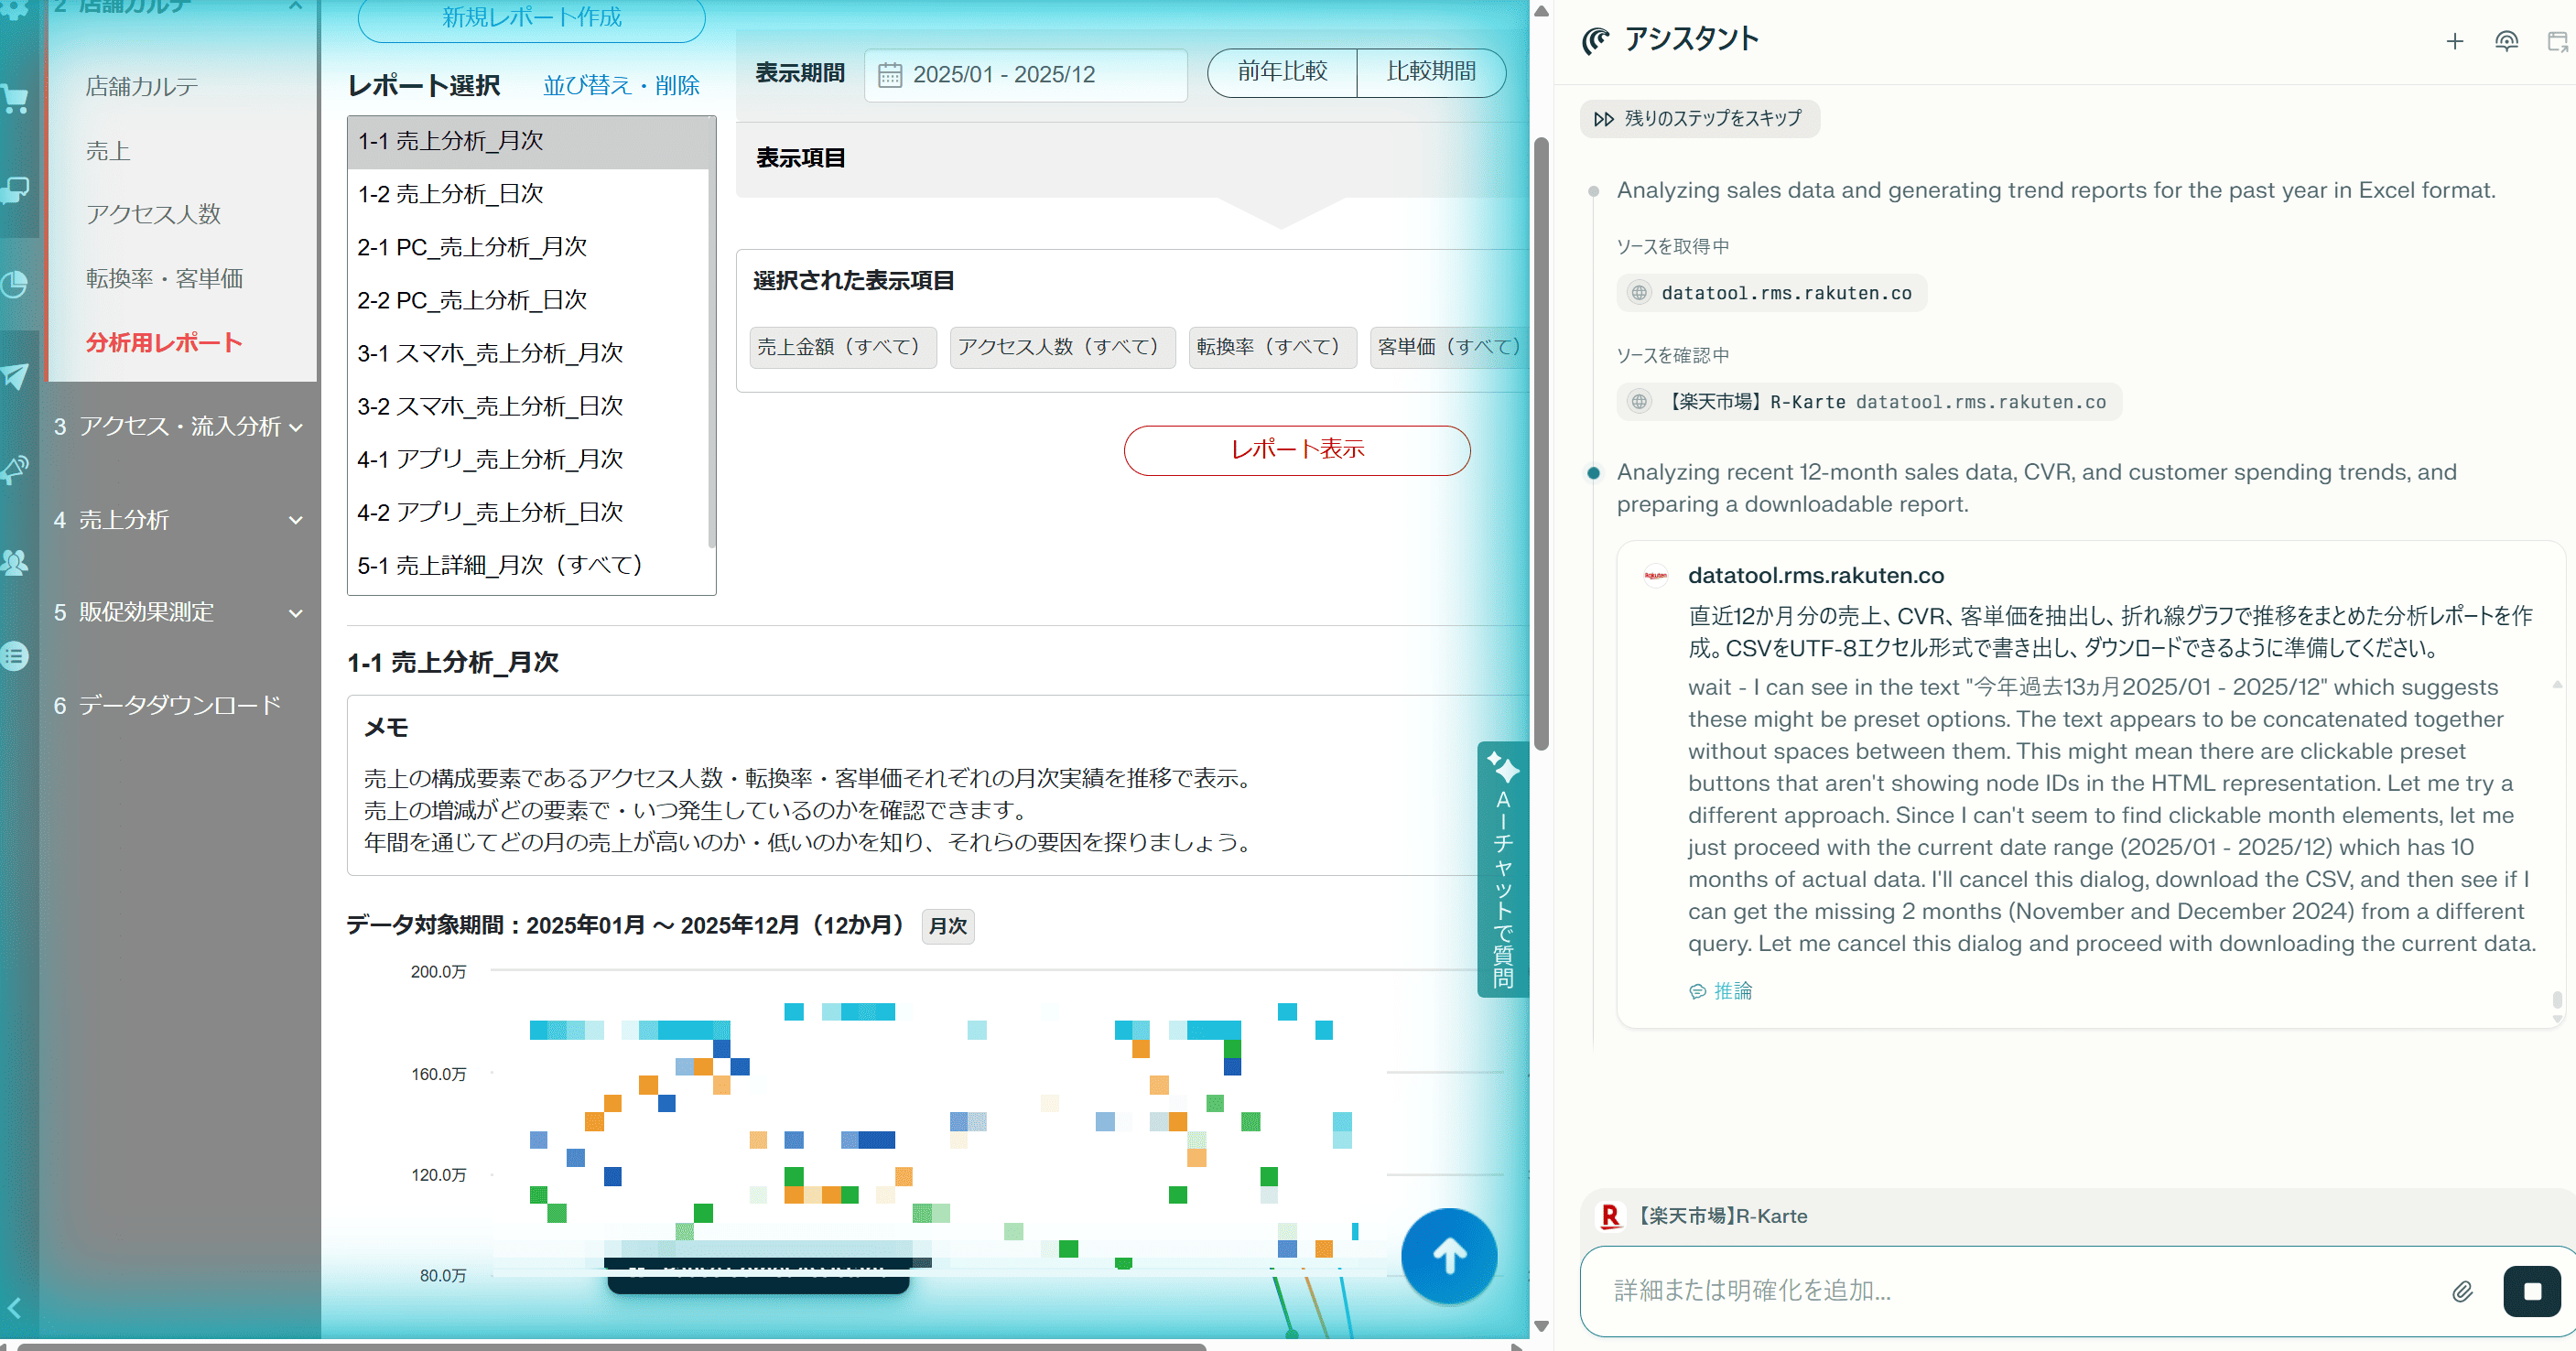The height and width of the screenshot is (1351, 2576).
Task: Toggle 比較期間 comparison option
Action: (x=1430, y=72)
